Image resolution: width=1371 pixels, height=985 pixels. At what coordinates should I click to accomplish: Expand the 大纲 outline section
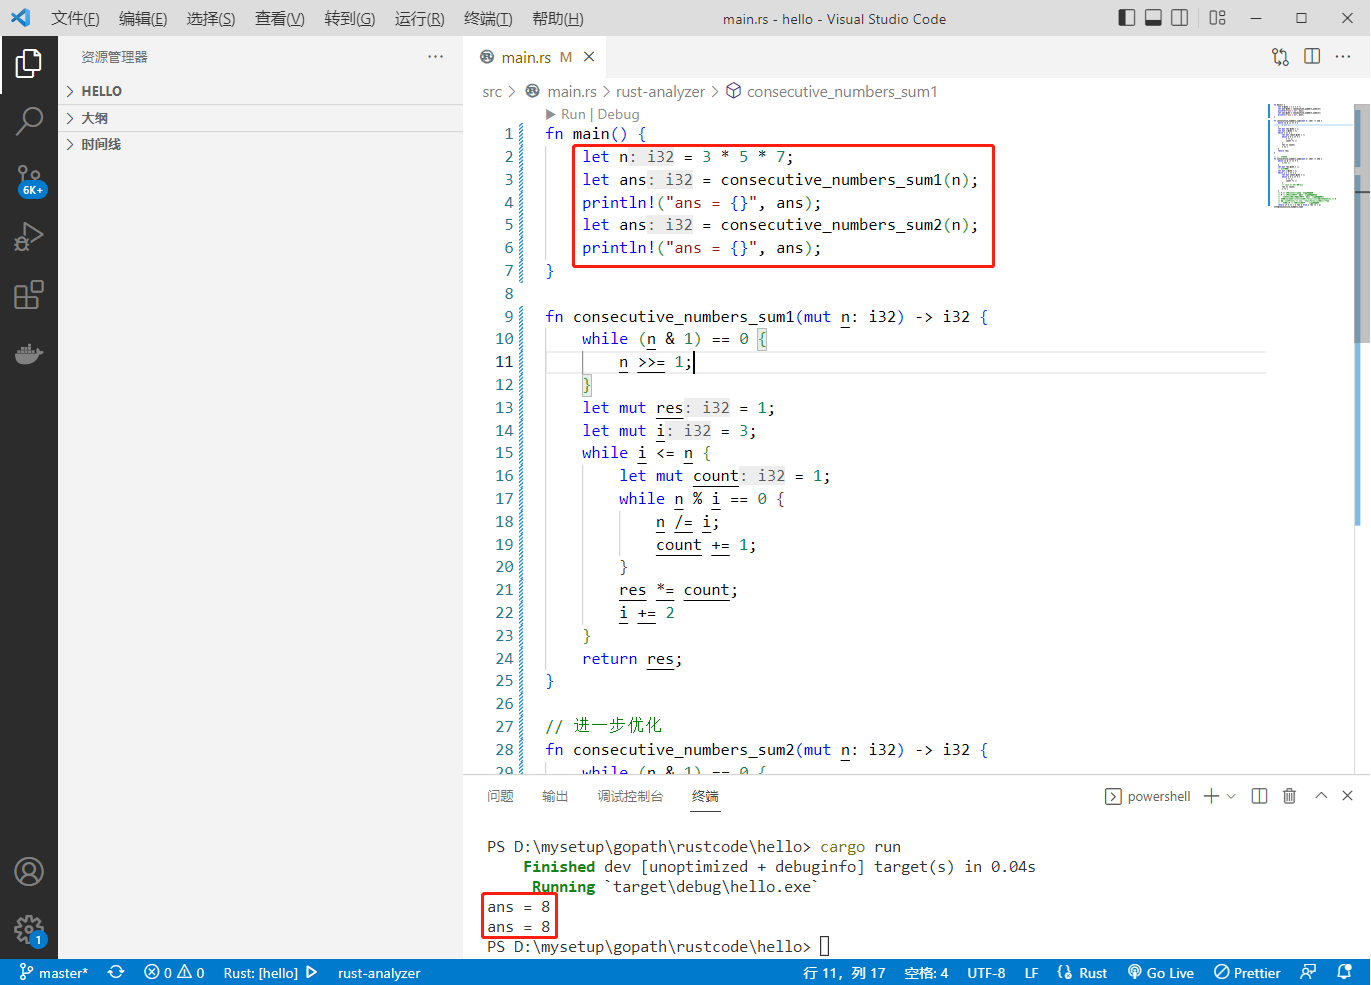pyautogui.click(x=260, y=118)
